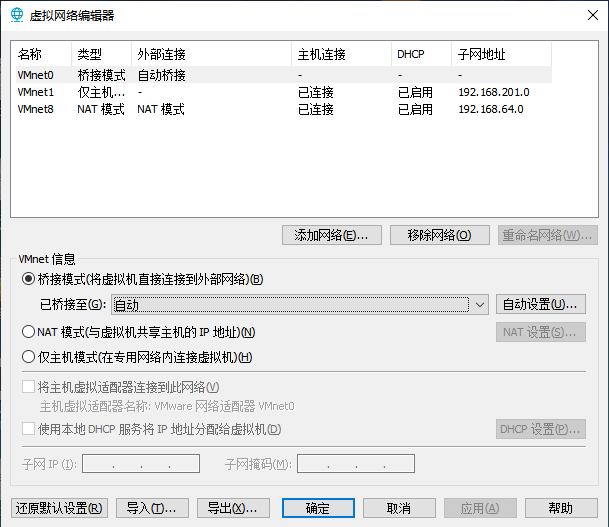609x527 pixels.
Task: Sort by DHCP column header
Action: pyautogui.click(x=421, y=54)
